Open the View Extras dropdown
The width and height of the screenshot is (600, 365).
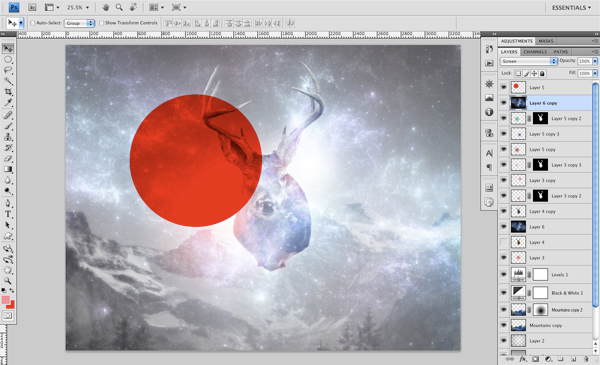pos(52,7)
